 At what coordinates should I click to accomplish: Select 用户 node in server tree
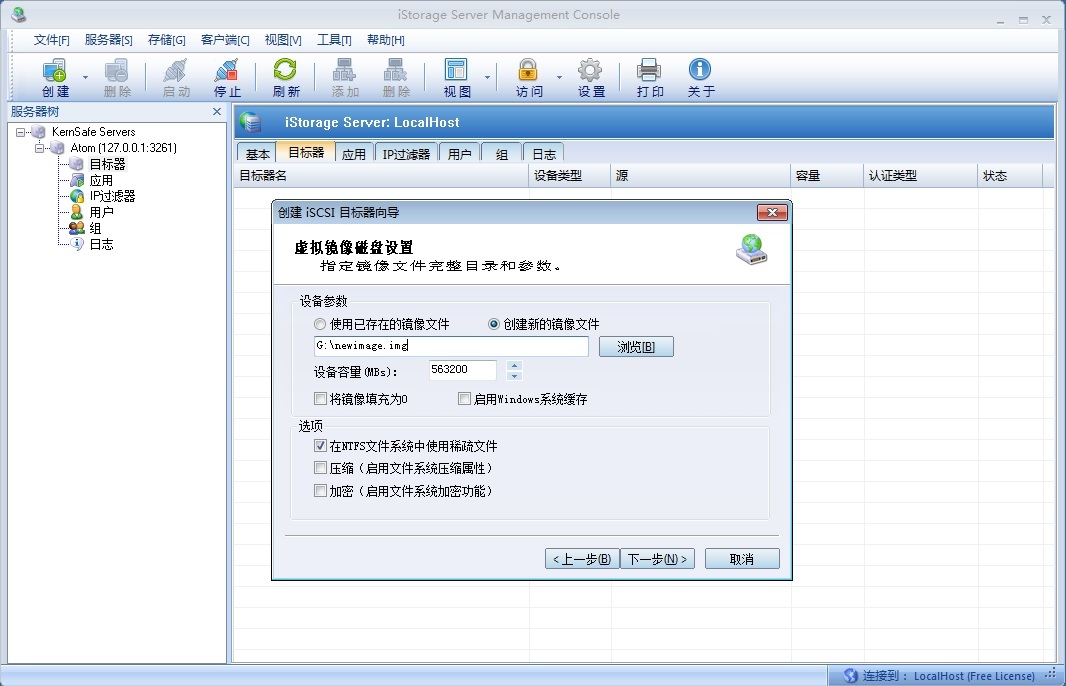101,212
